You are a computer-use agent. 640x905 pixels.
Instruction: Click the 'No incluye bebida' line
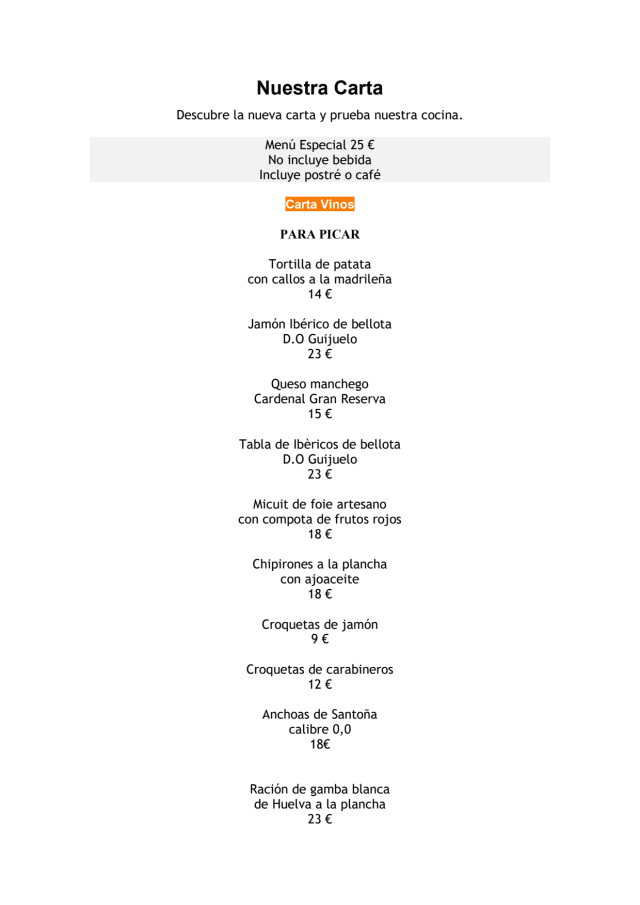click(319, 160)
